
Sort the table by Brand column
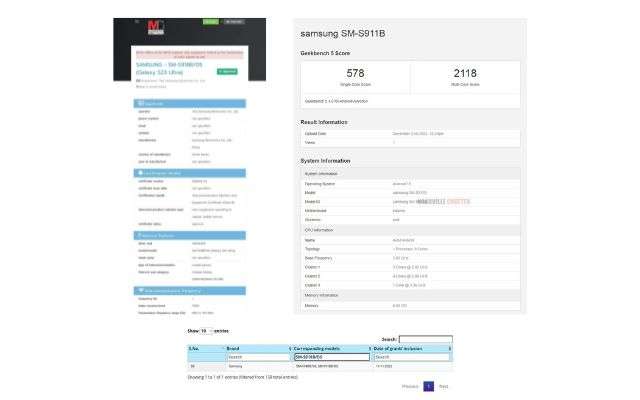[x=259, y=349]
